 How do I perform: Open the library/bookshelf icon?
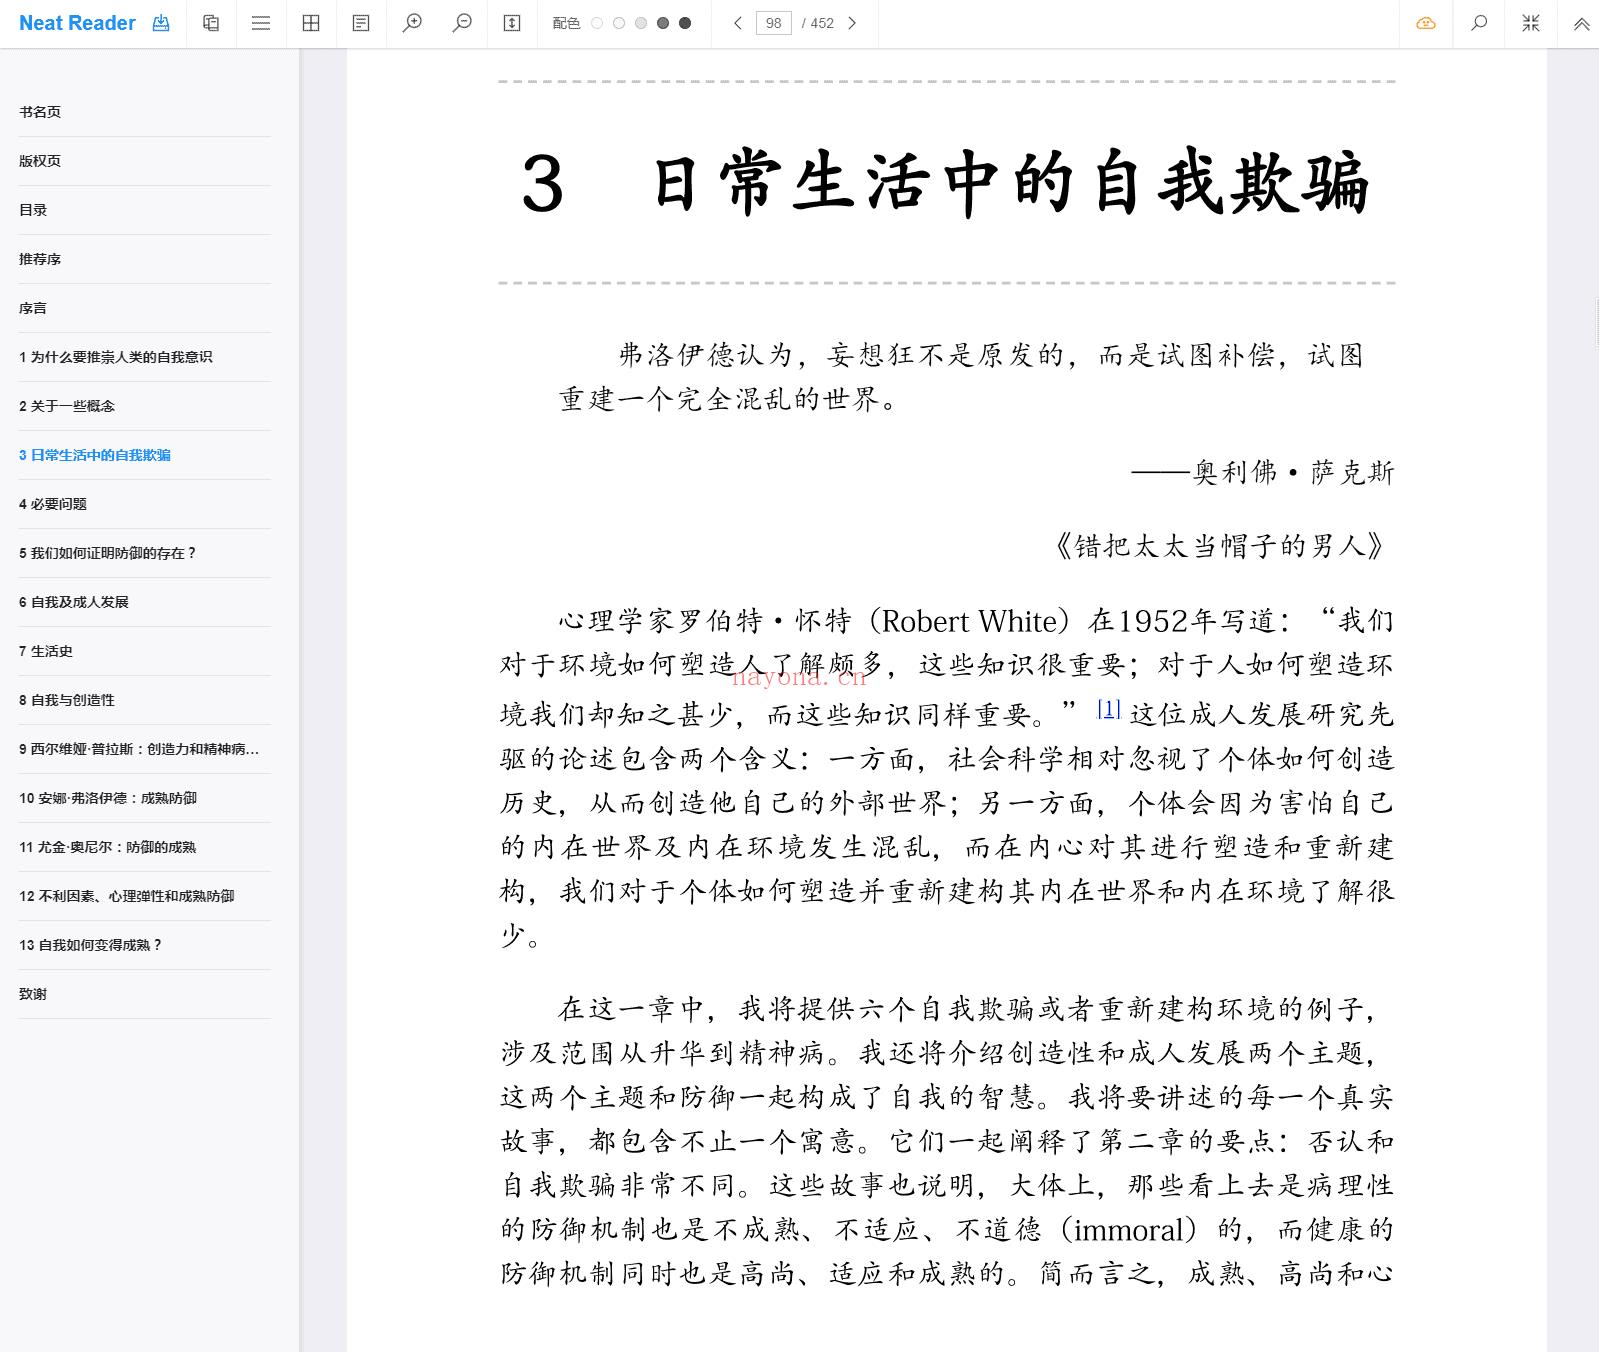point(211,23)
